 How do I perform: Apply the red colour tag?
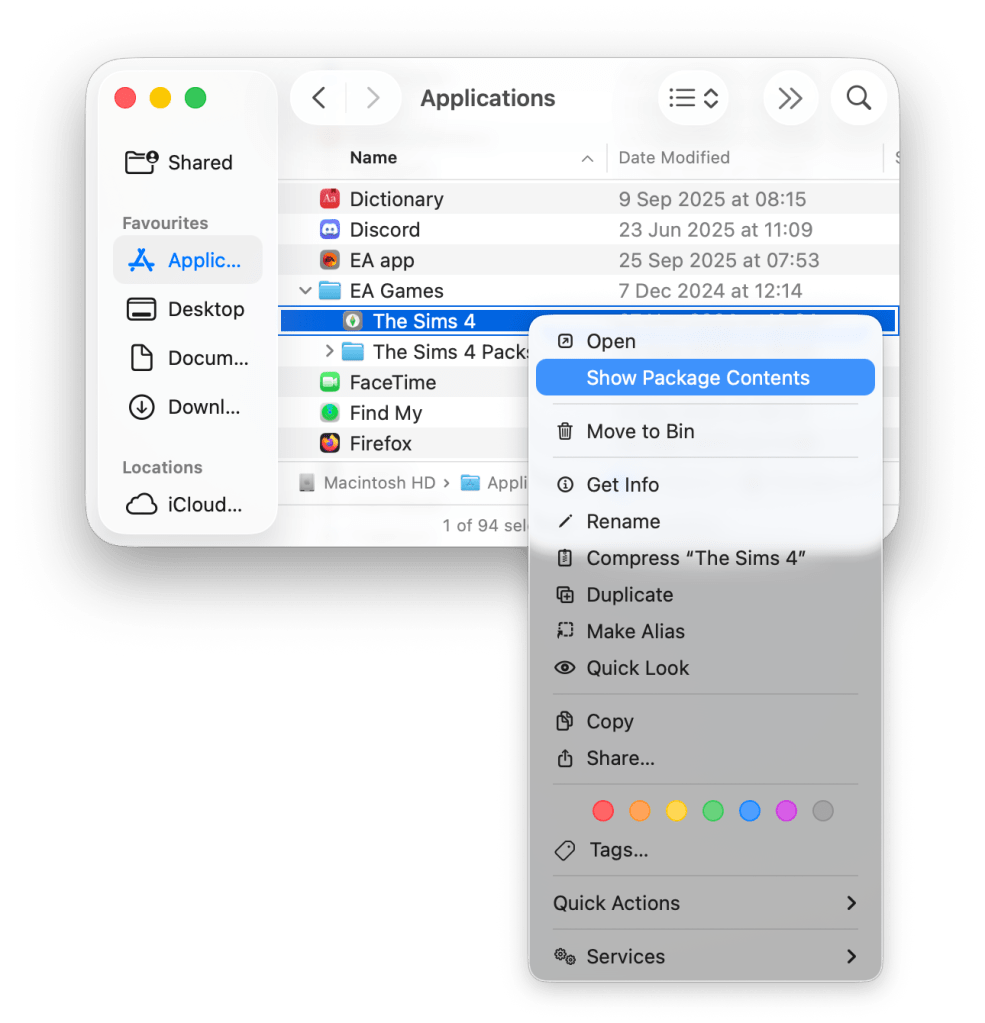coord(603,811)
